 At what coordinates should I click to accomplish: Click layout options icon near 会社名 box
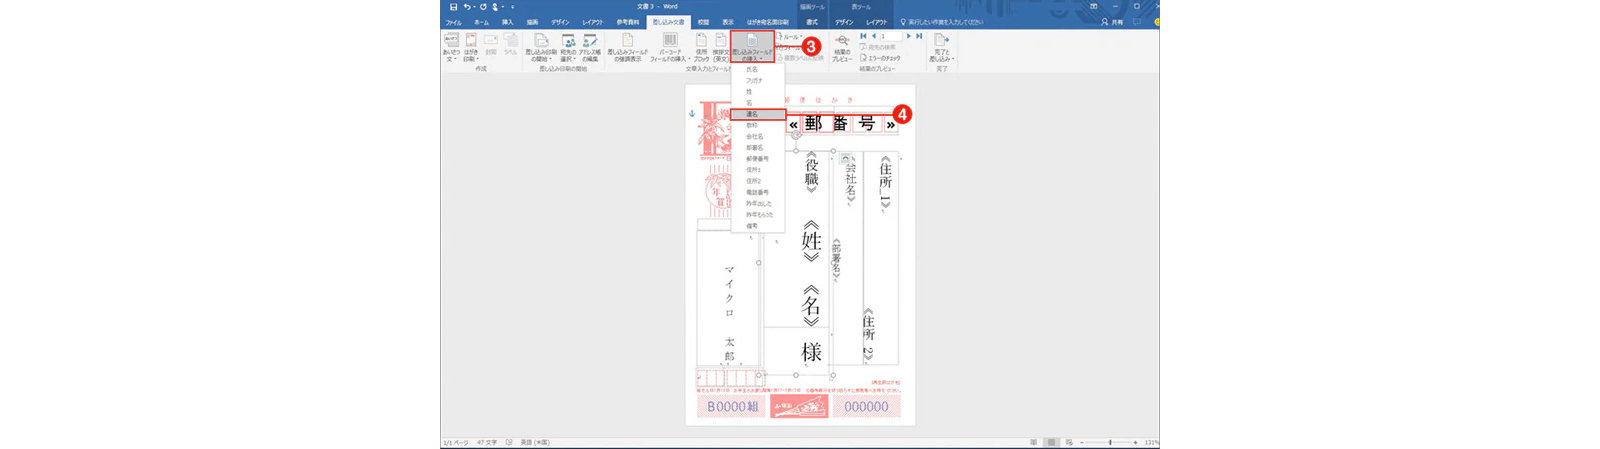[x=846, y=158]
